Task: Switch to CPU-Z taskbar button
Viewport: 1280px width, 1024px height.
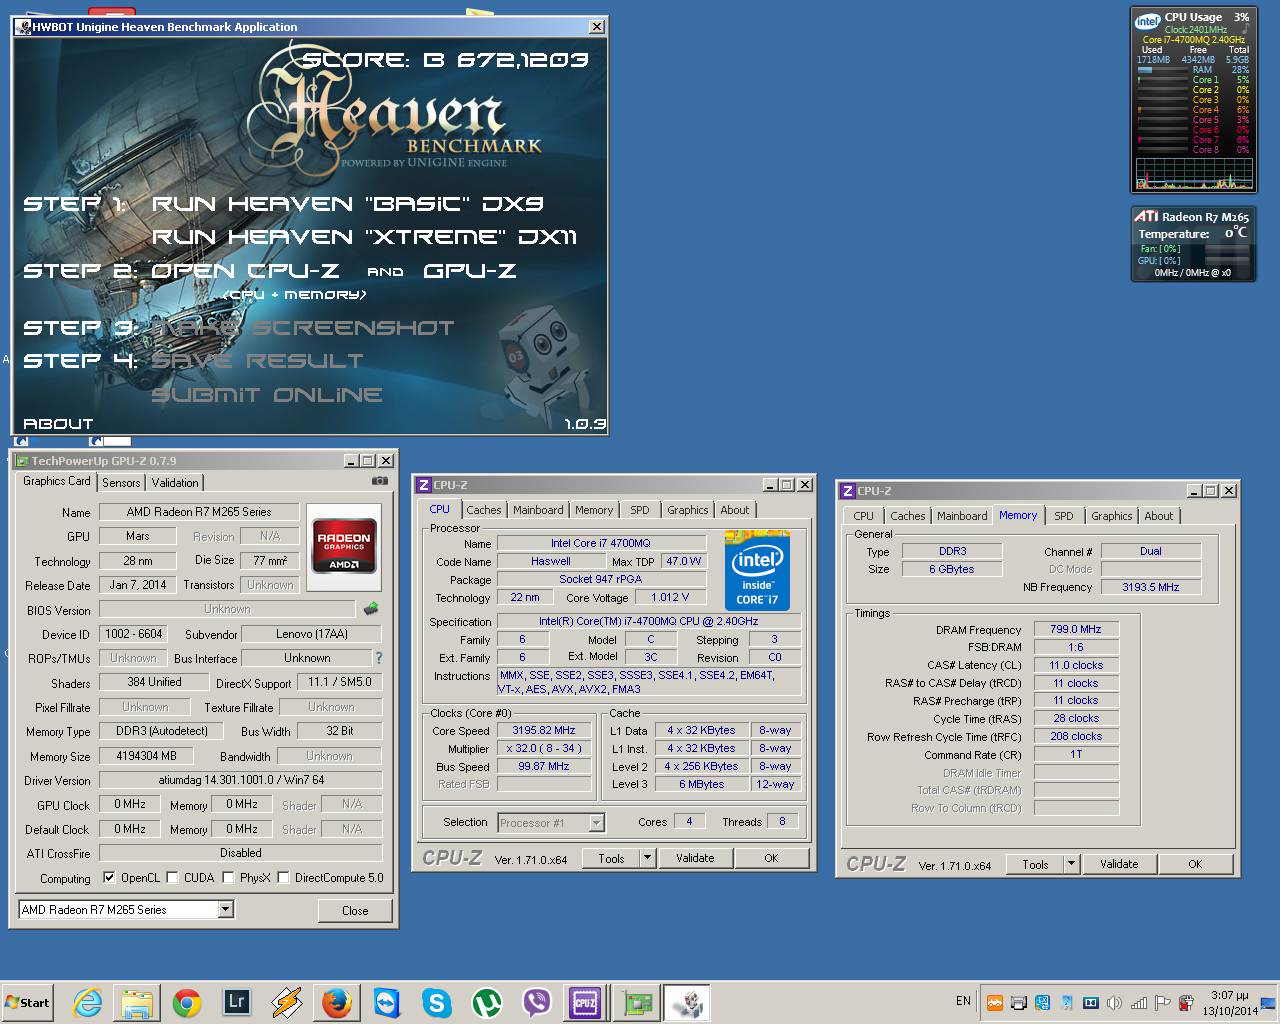Action: [585, 1002]
